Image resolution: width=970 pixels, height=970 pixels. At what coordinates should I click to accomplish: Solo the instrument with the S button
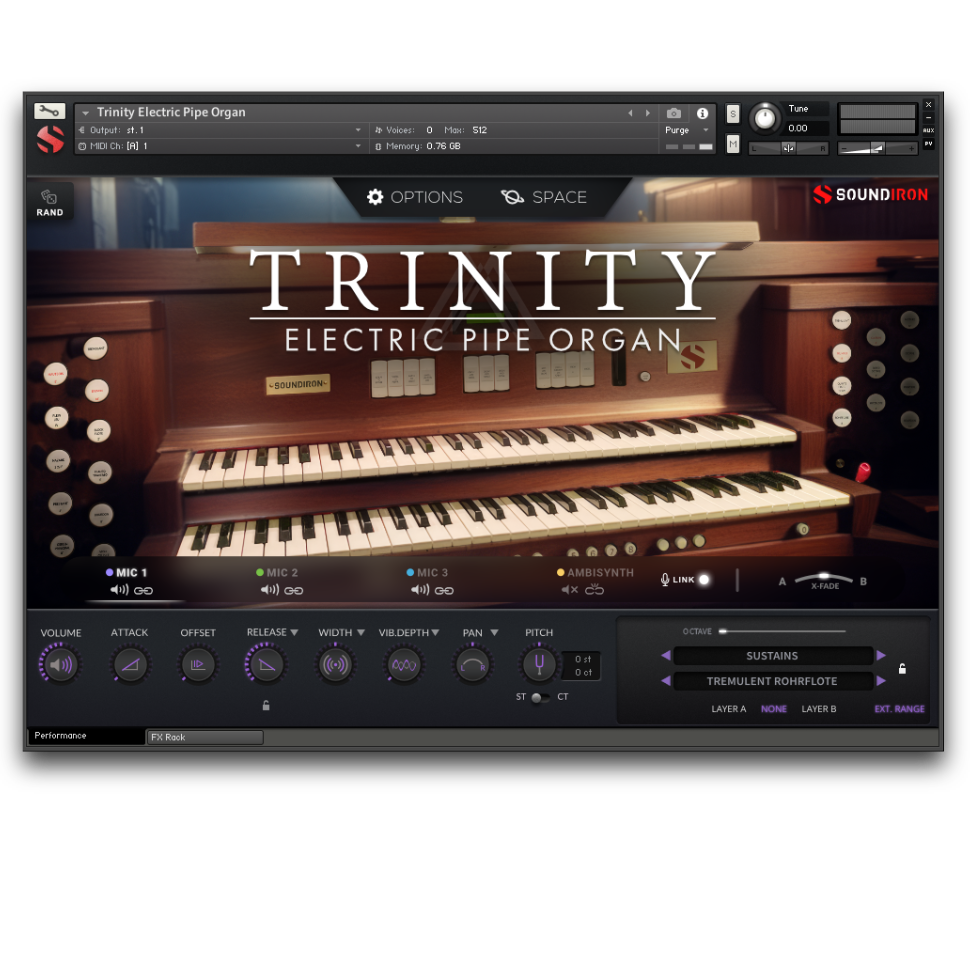click(732, 114)
